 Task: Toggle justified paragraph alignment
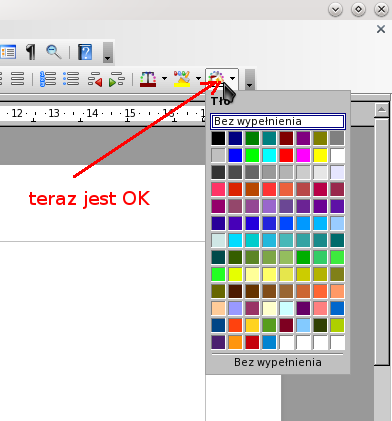tap(17, 79)
